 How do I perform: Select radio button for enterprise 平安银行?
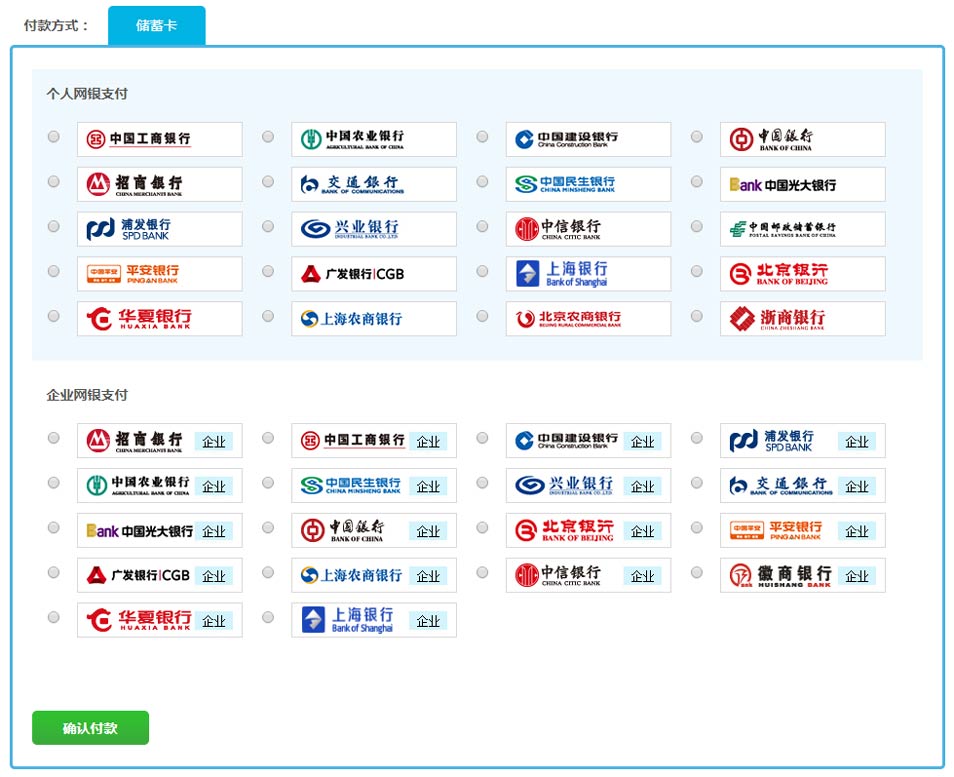697,528
